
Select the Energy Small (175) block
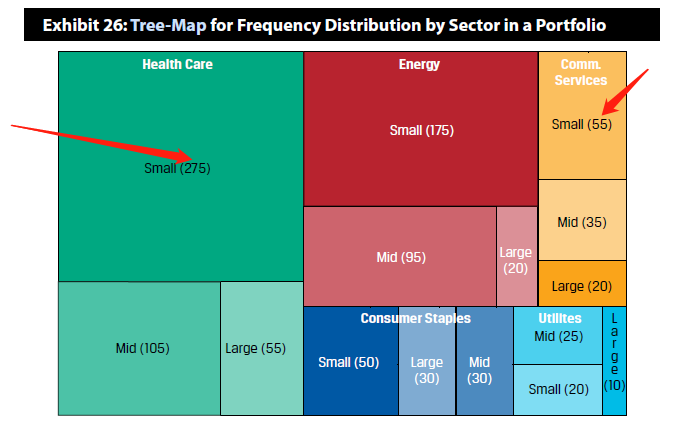pyautogui.click(x=421, y=129)
